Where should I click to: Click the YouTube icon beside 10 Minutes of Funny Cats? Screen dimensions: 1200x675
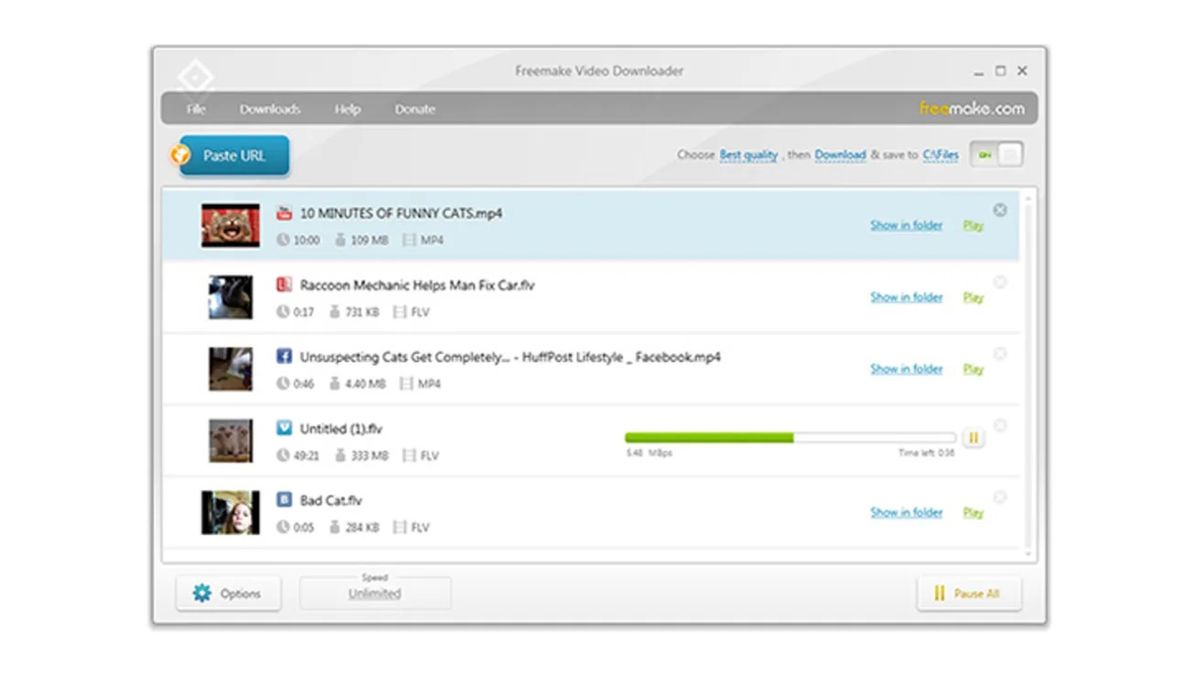coord(284,213)
